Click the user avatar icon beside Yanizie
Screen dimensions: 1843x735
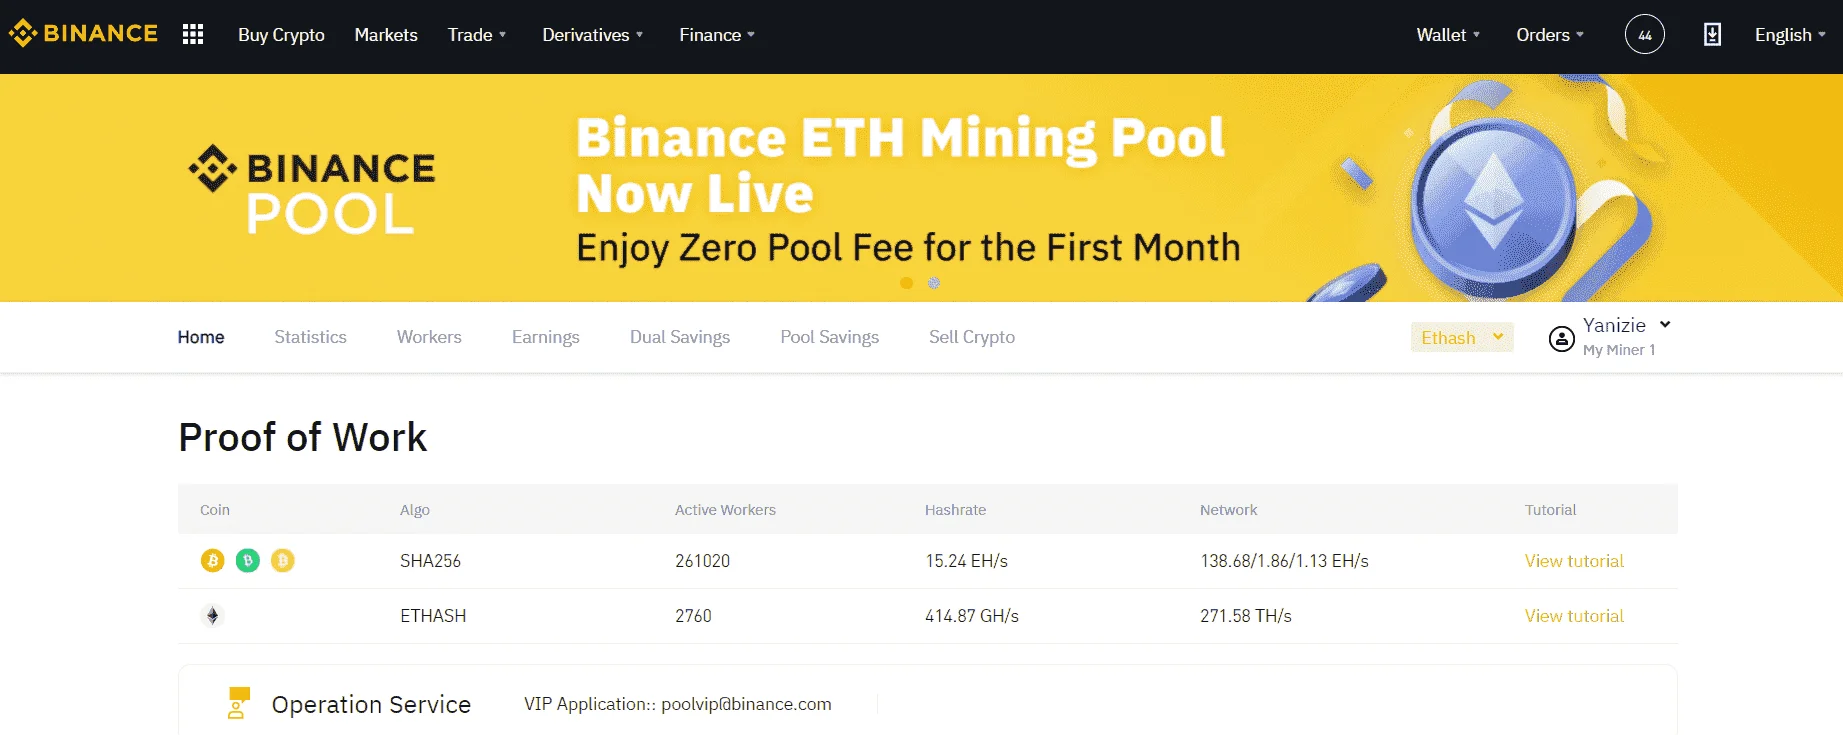[1561, 339]
